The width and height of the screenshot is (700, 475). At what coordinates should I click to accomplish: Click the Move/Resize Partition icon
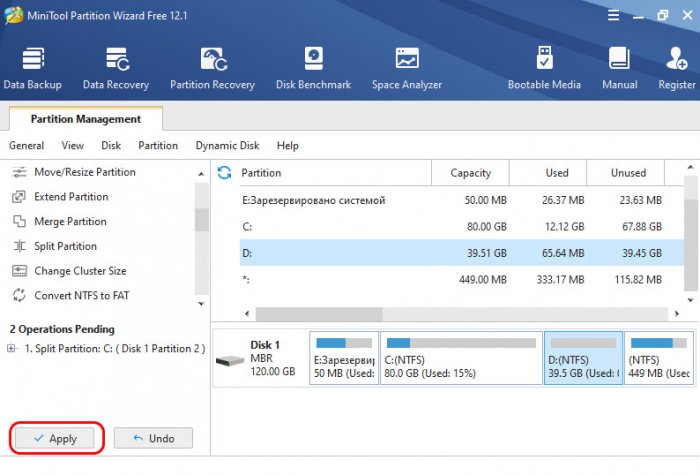tap(19, 172)
